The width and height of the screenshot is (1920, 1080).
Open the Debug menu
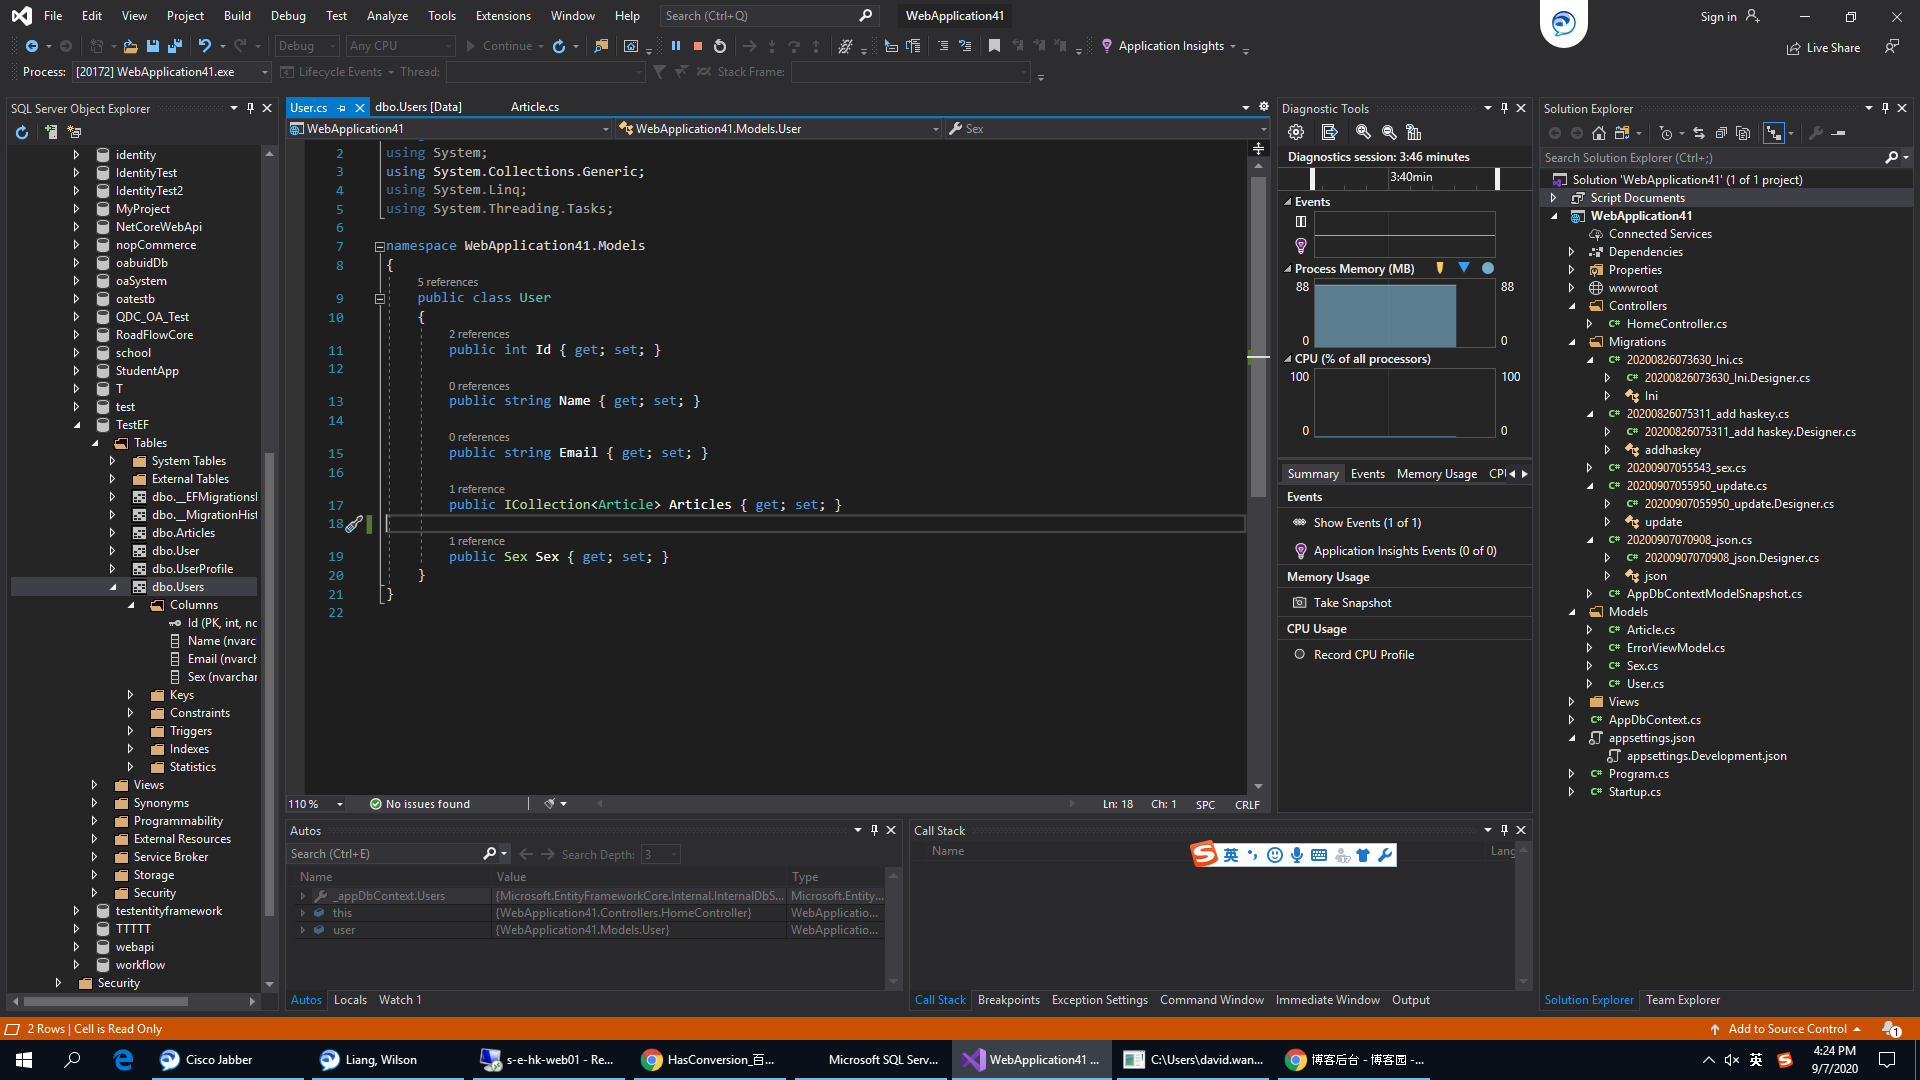288,15
